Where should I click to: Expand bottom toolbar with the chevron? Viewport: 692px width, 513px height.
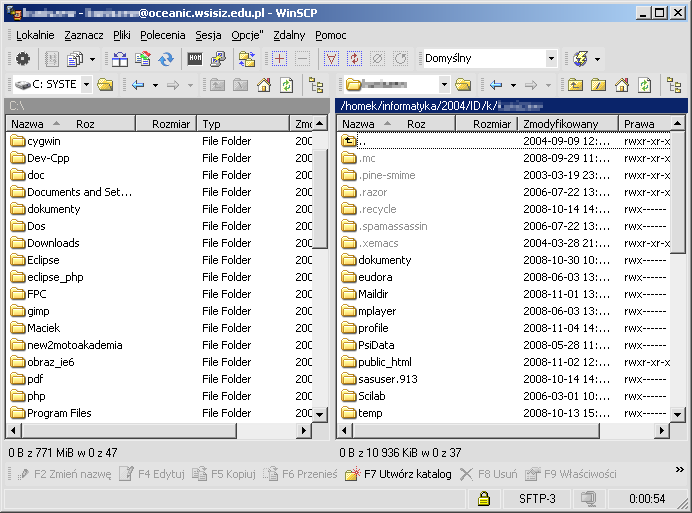pyautogui.click(x=680, y=470)
